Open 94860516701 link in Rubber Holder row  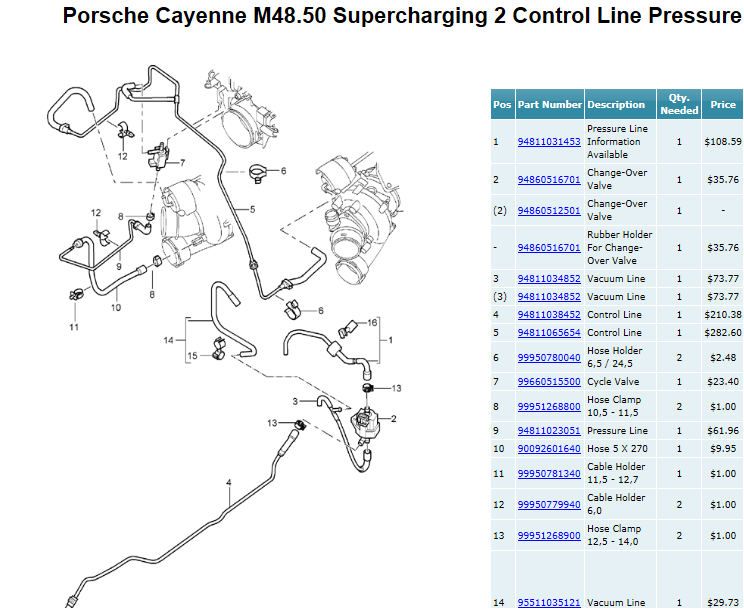pos(549,247)
